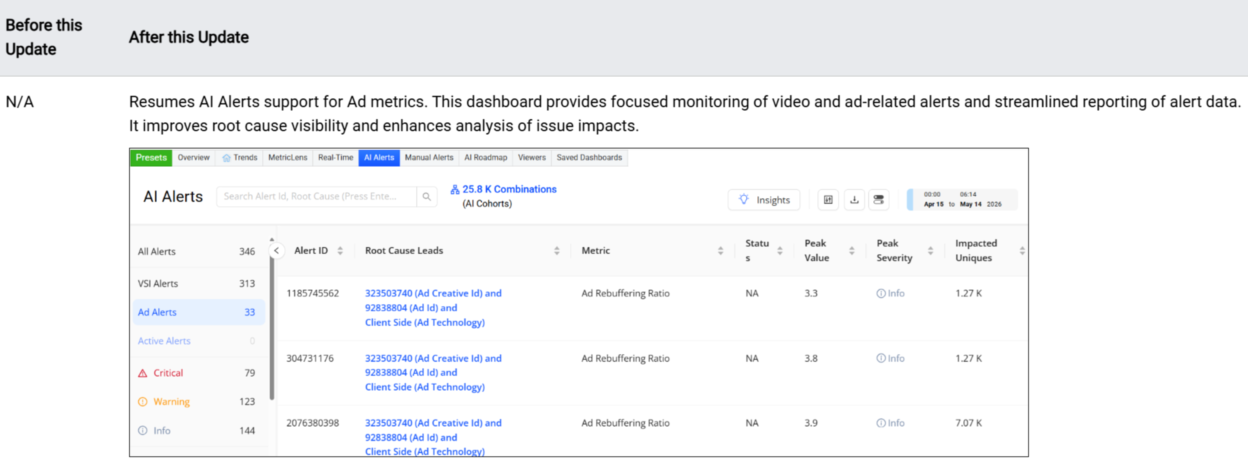
Task: Click the Search Alert Id input field
Action: coord(316,197)
